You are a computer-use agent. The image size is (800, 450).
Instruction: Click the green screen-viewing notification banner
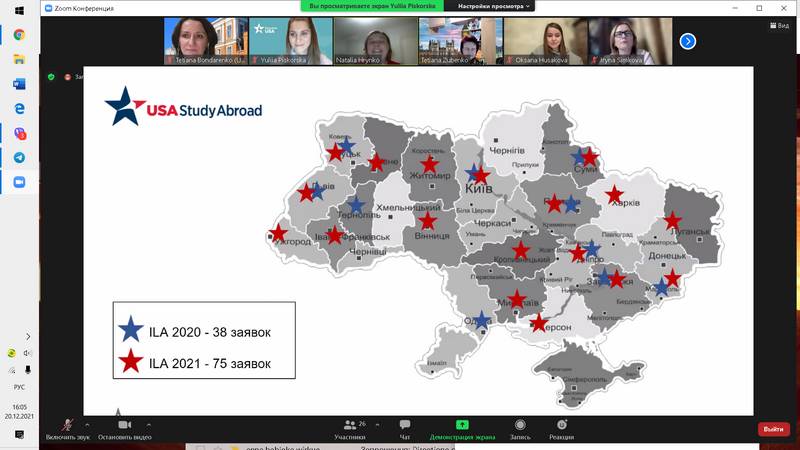[372, 6]
